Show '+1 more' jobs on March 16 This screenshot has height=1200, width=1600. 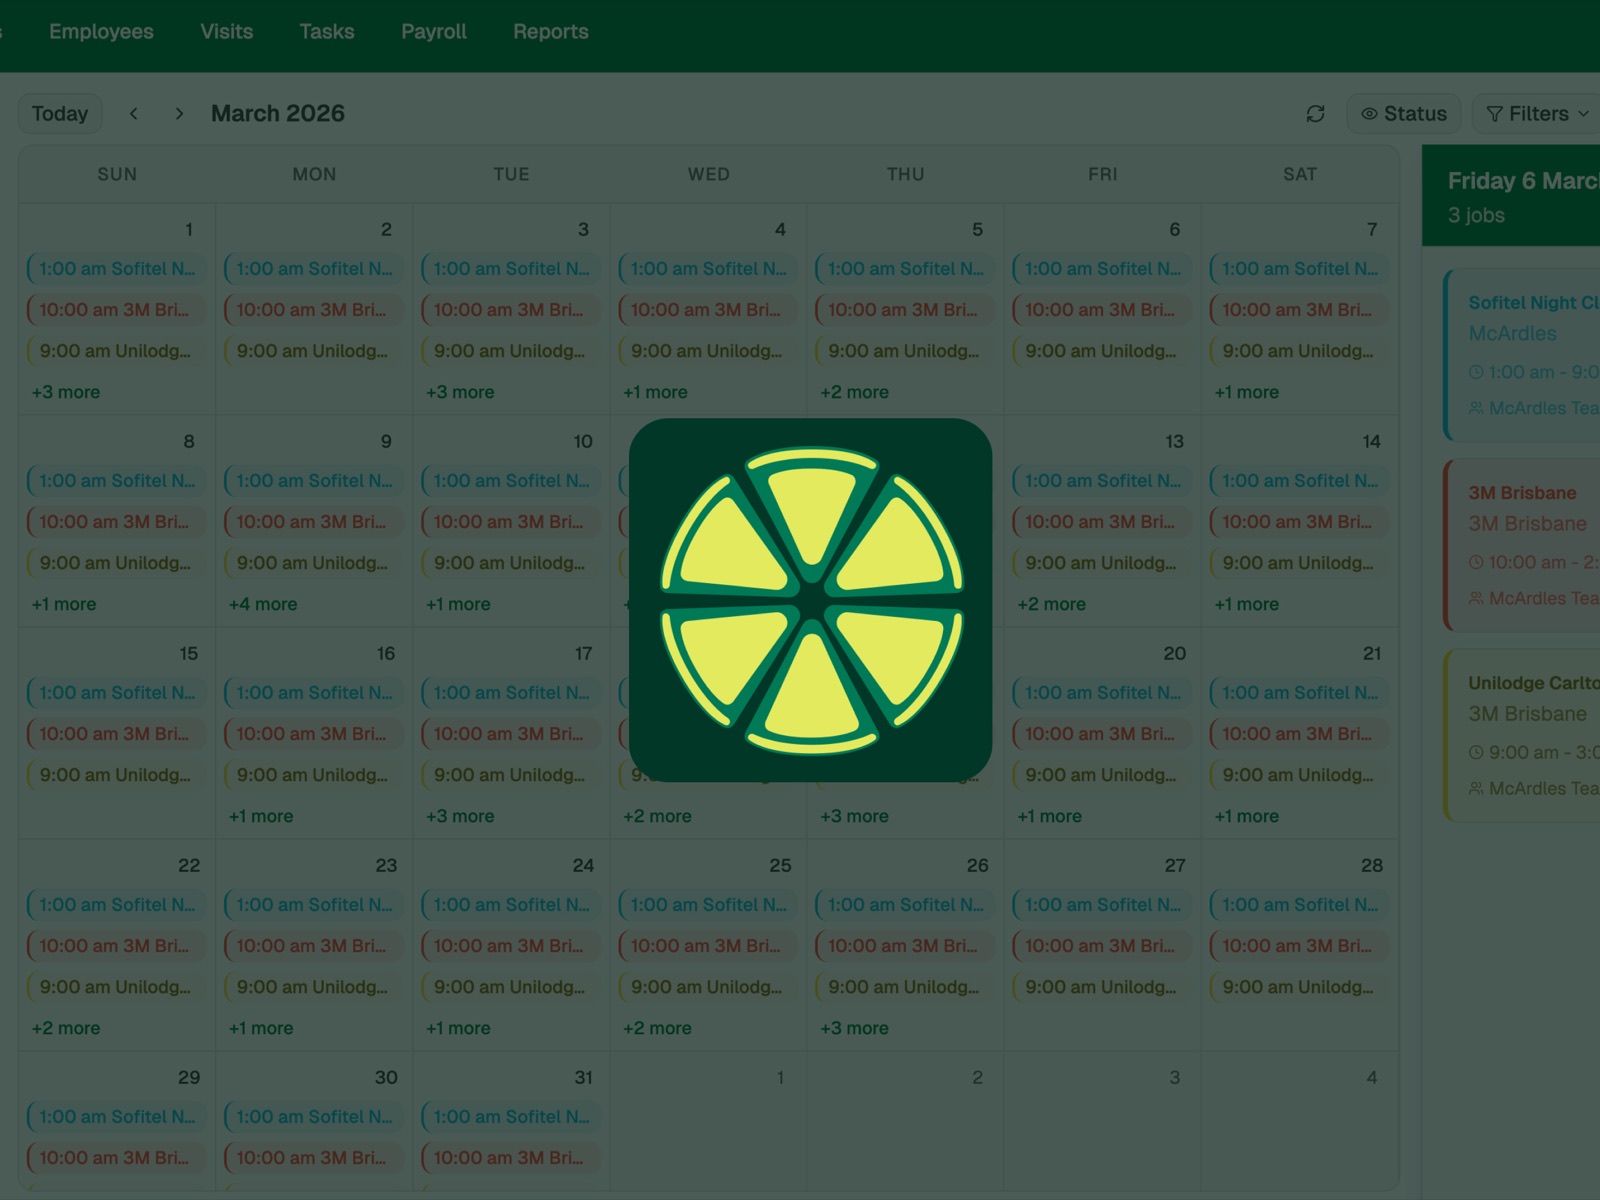click(261, 816)
